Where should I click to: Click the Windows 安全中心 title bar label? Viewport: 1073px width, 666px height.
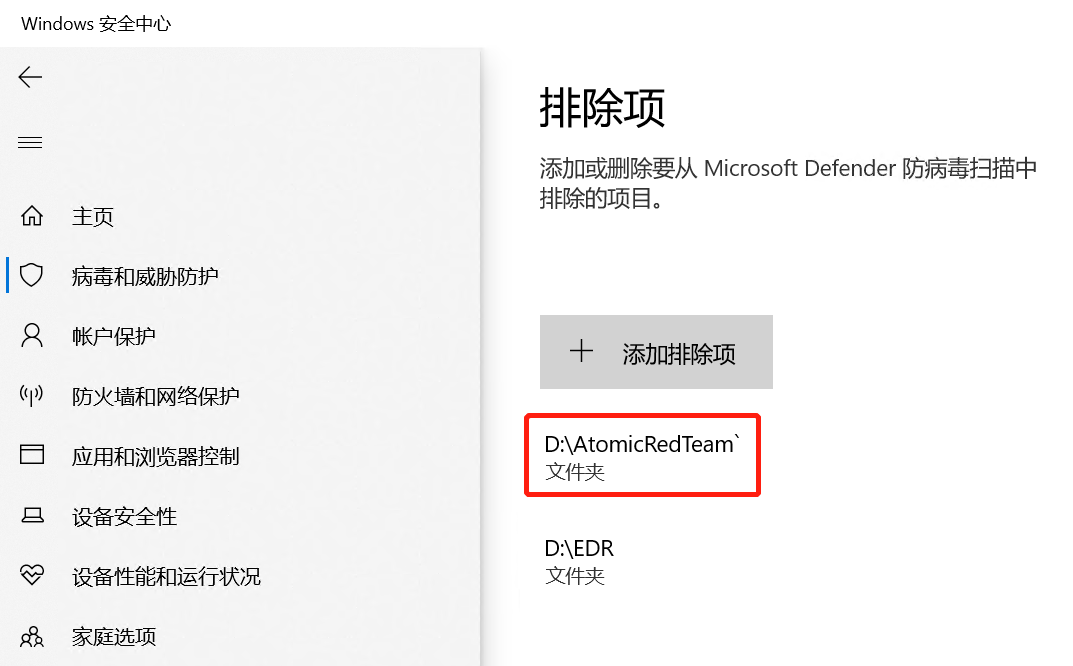point(95,23)
